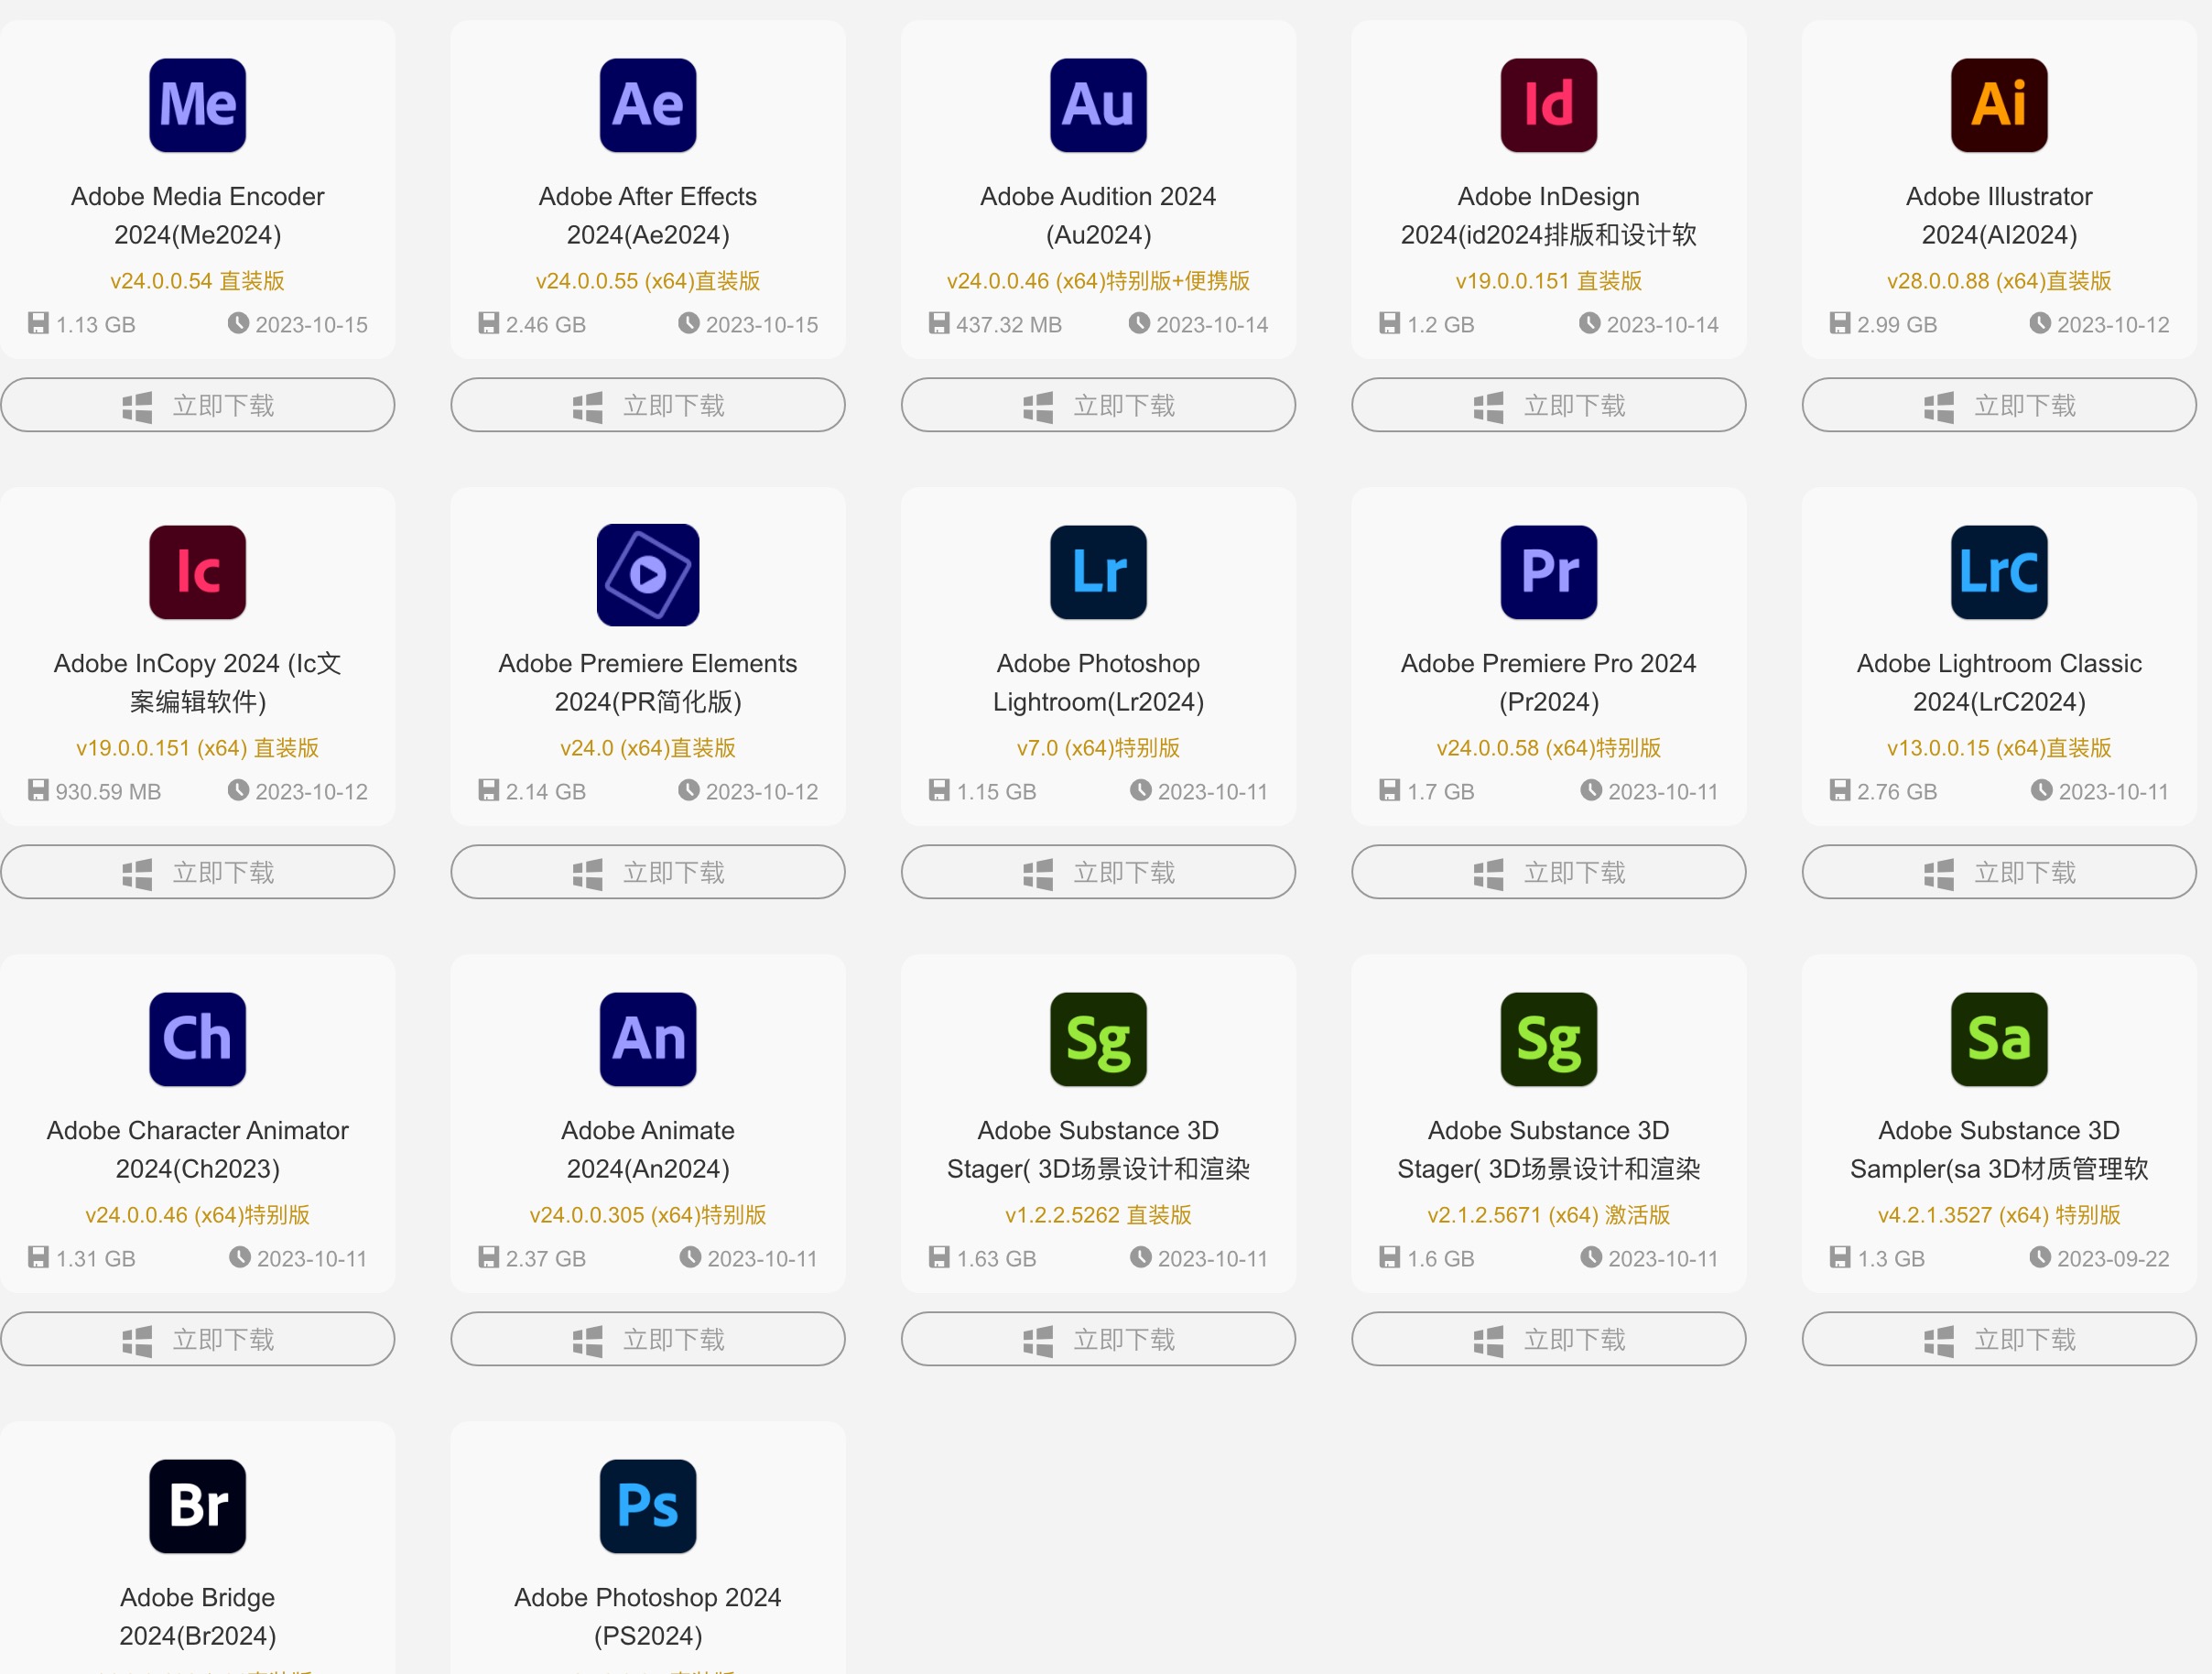This screenshot has height=1674, width=2212.
Task: Click version text v13.0.0.15 (x64)直装版
Action: (x=1999, y=748)
